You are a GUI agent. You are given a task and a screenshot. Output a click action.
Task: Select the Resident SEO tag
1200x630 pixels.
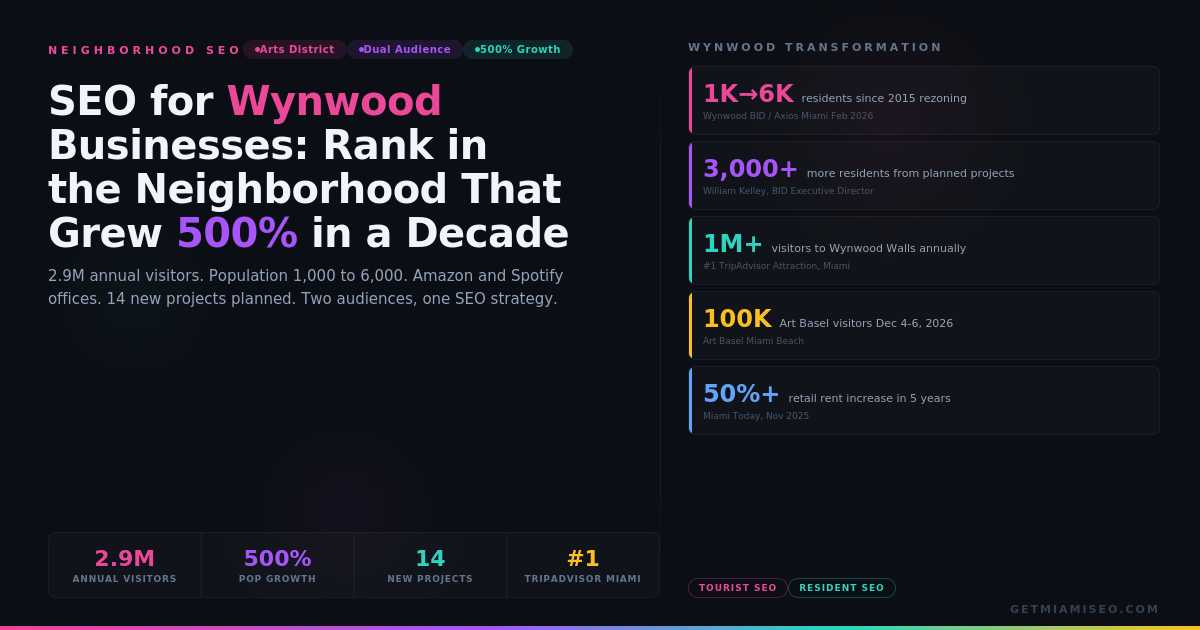point(842,588)
